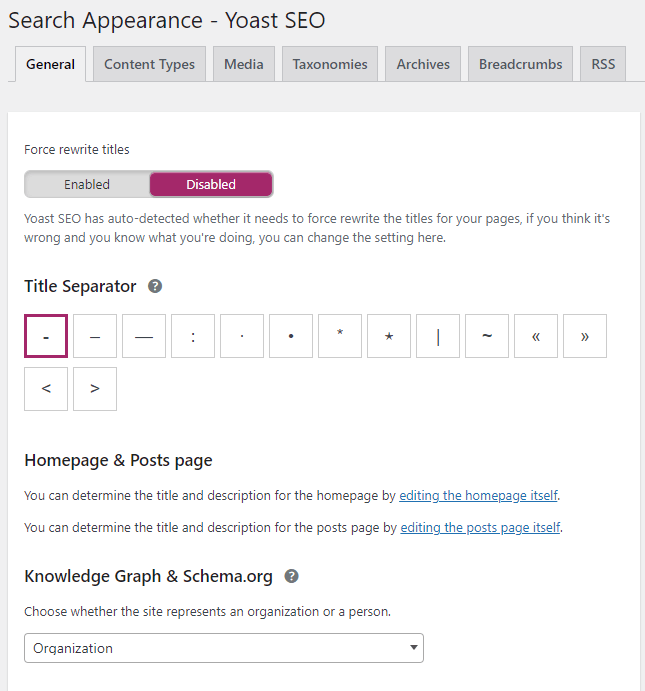Image resolution: width=645 pixels, height=691 pixels.
Task: Follow the editing the homepage itself link
Action: pos(478,496)
